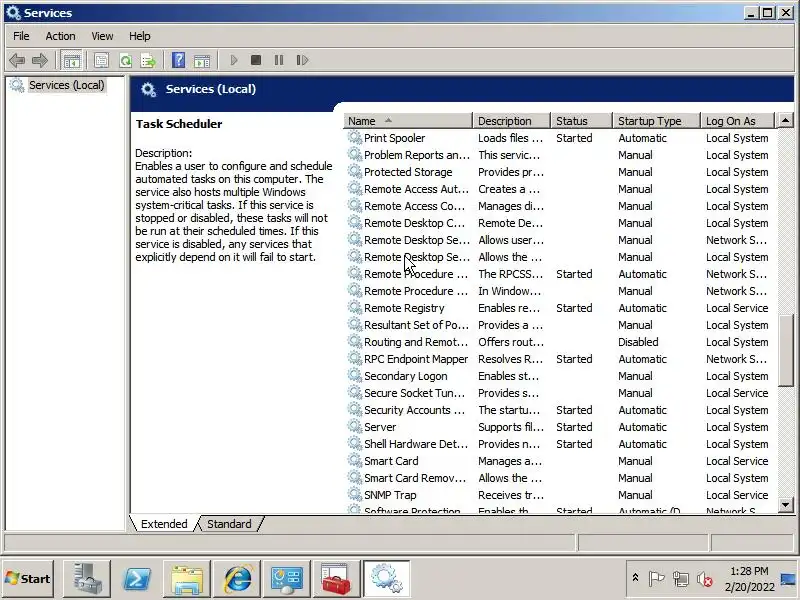
Task: Sort by the Name column header
Action: coord(408,121)
